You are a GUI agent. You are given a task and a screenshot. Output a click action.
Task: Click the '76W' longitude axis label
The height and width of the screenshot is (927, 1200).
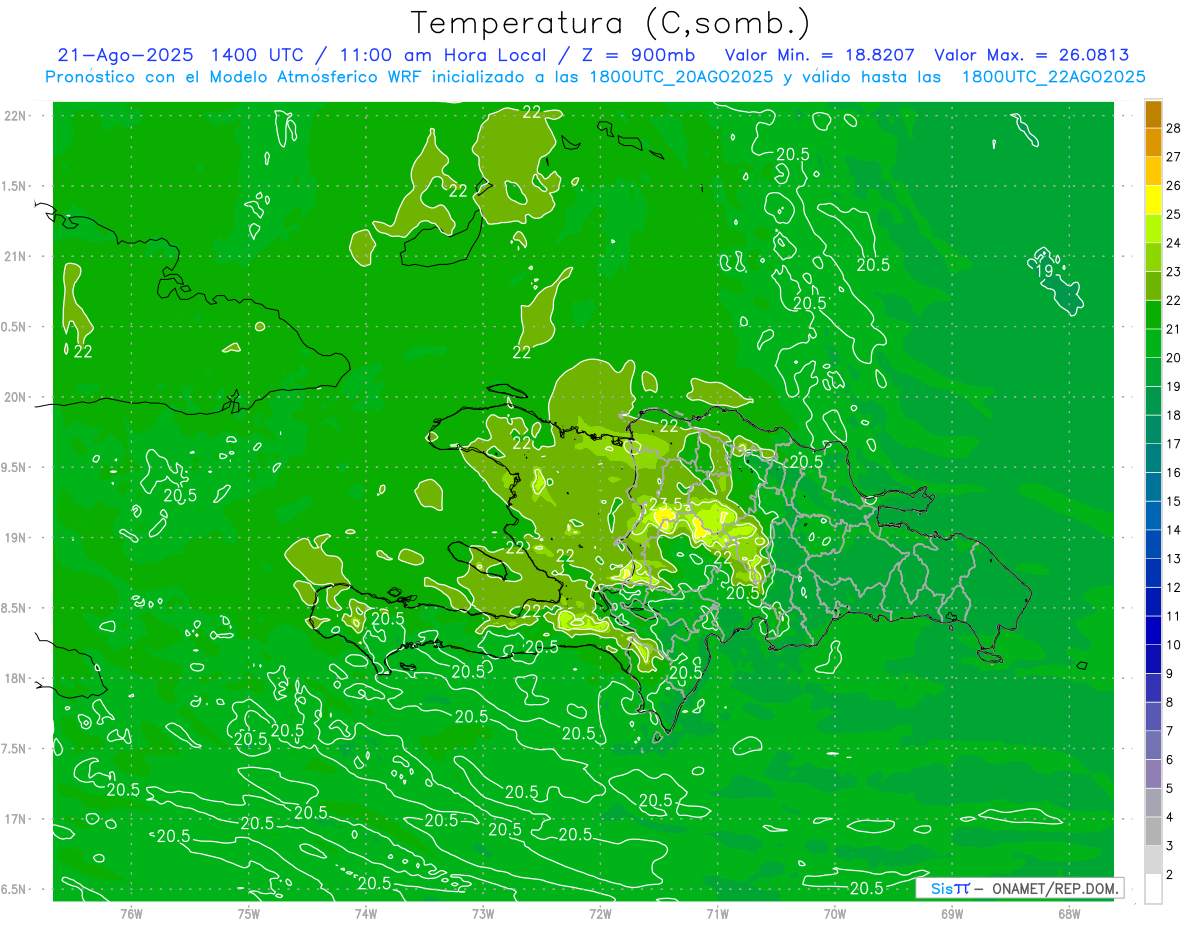click(131, 913)
